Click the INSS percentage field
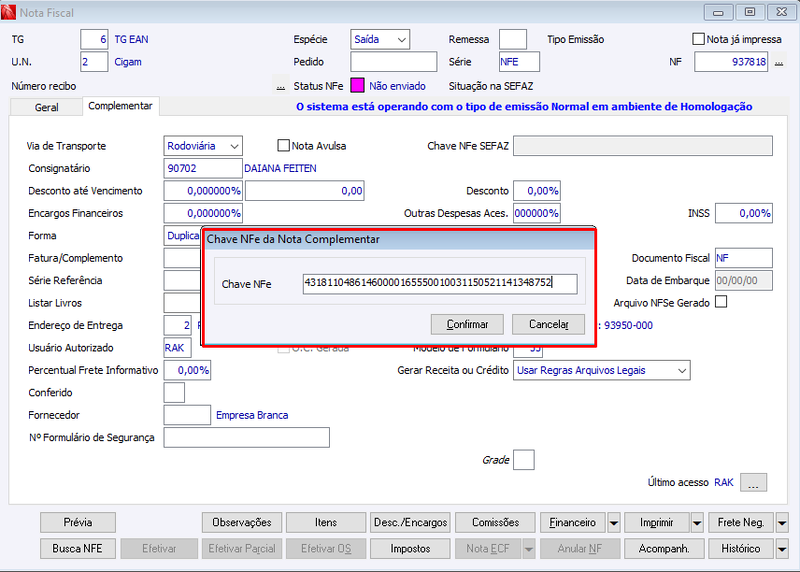Screen dimensions: 800x572 pos(744,213)
